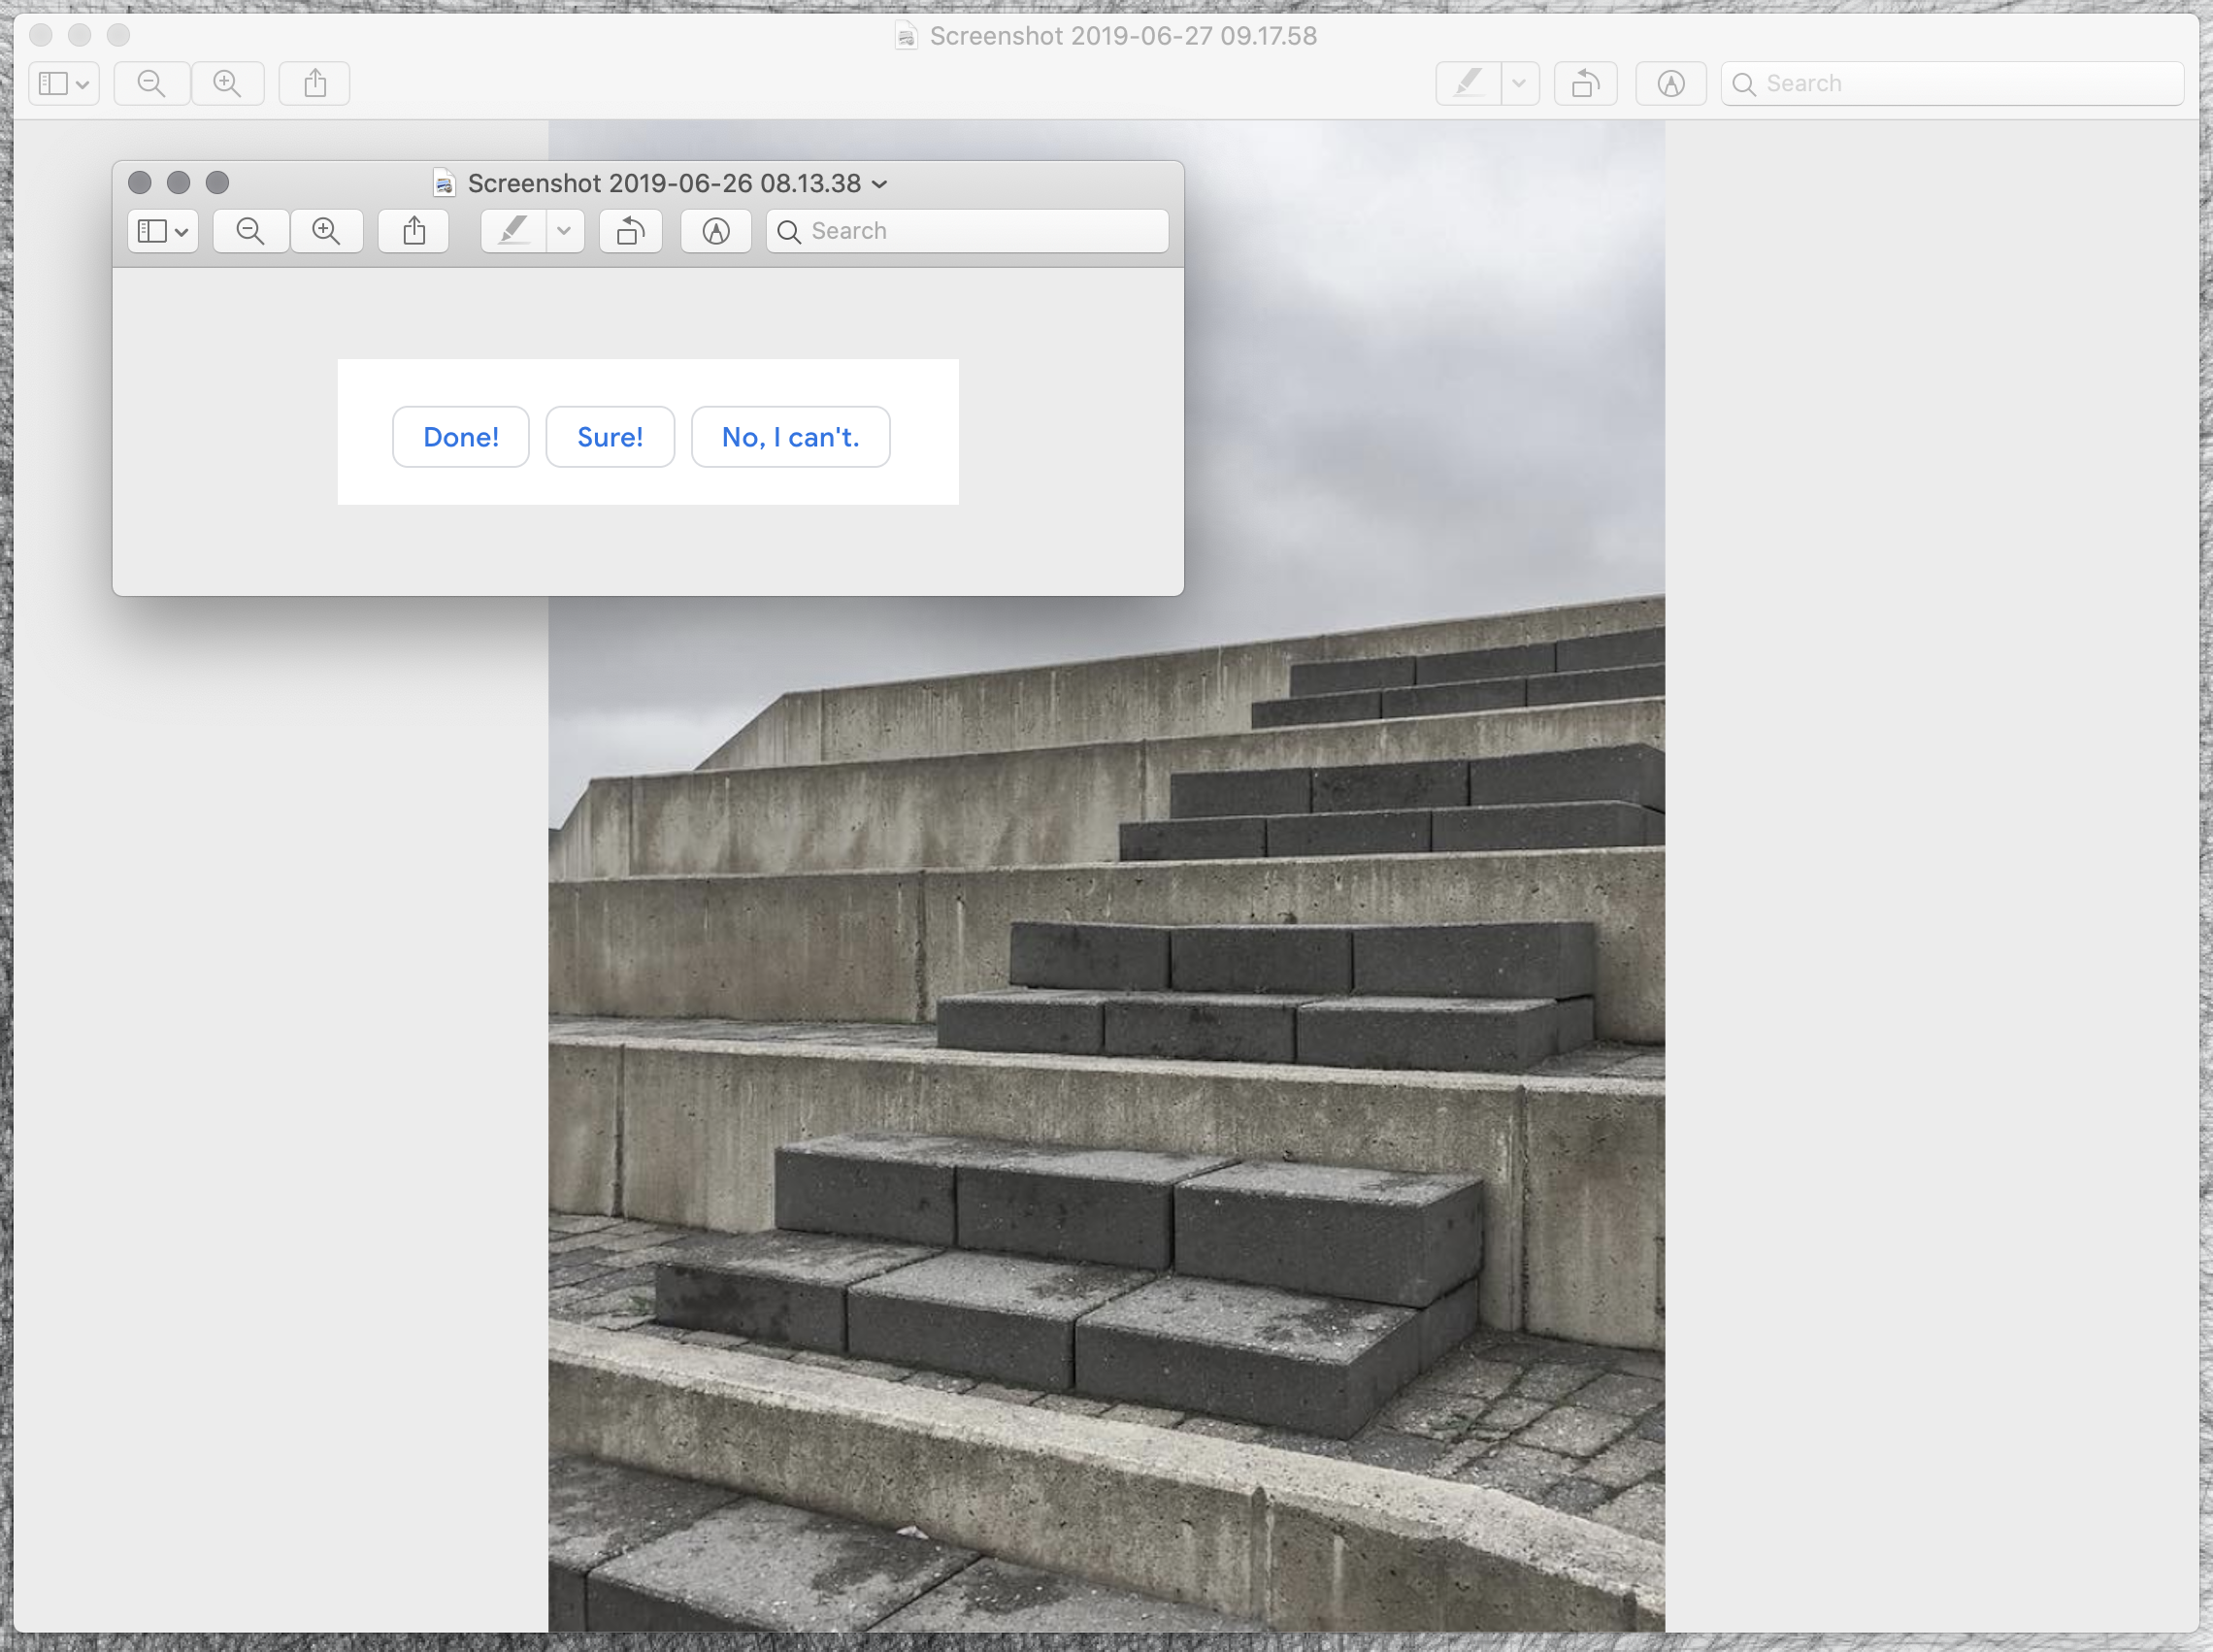Screen dimensions: 2213x1652
Task: Toggle markup toolbar icon in outer window
Action: coord(1671,83)
